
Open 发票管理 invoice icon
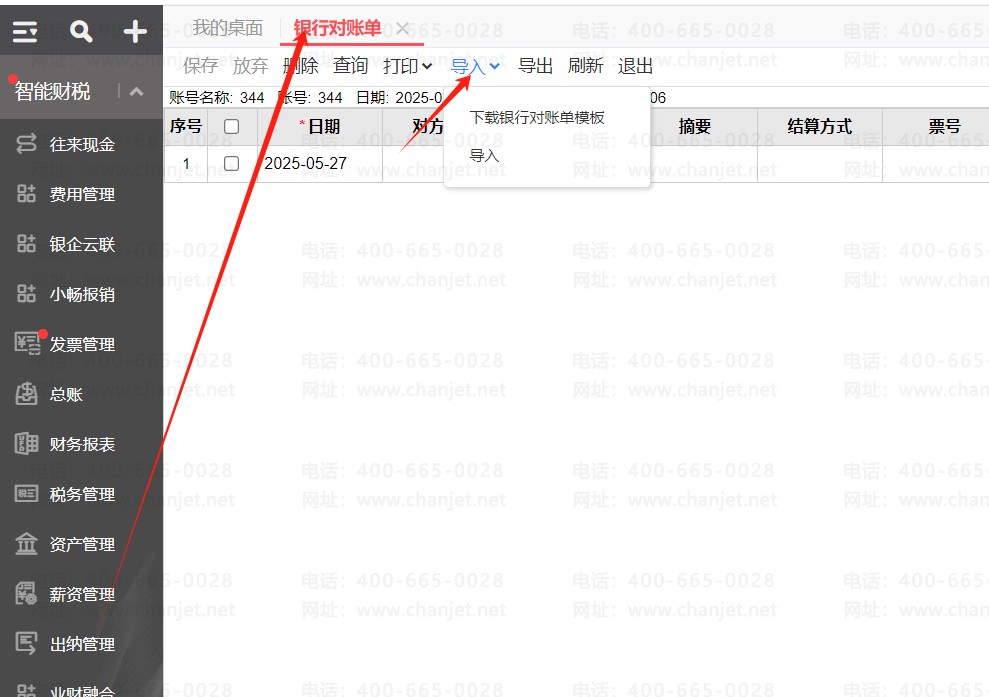pos(27,344)
